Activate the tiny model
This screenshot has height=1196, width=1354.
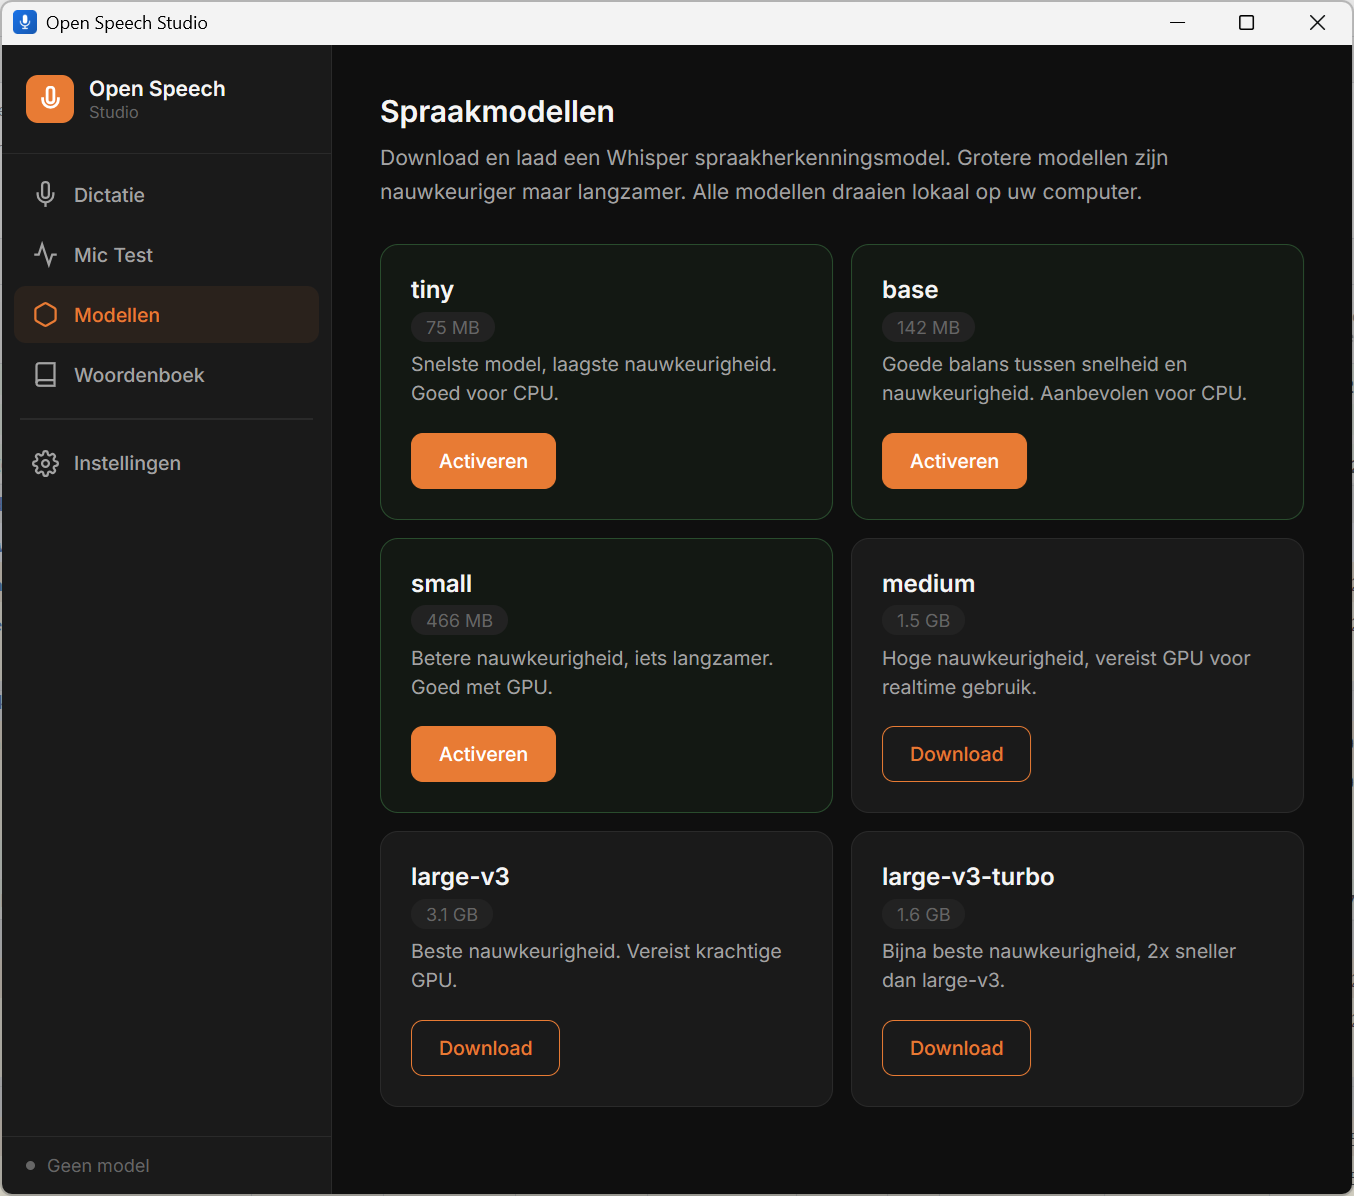pos(483,461)
